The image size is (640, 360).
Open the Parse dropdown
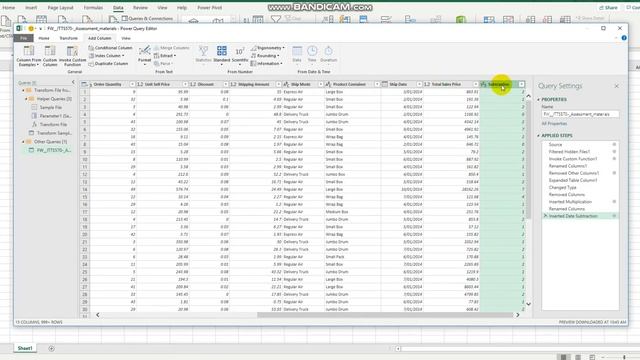point(163,64)
